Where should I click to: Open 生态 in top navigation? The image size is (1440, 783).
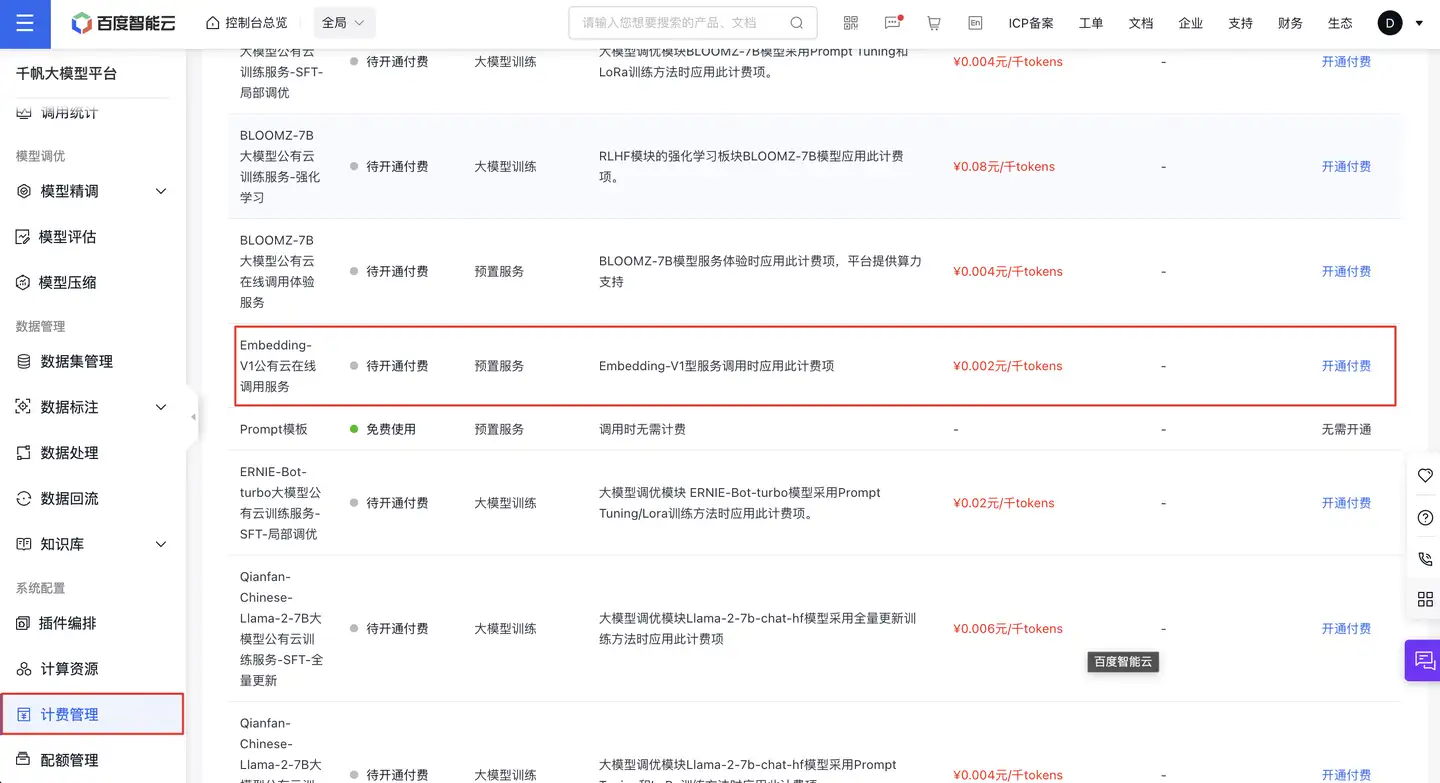coord(1340,23)
